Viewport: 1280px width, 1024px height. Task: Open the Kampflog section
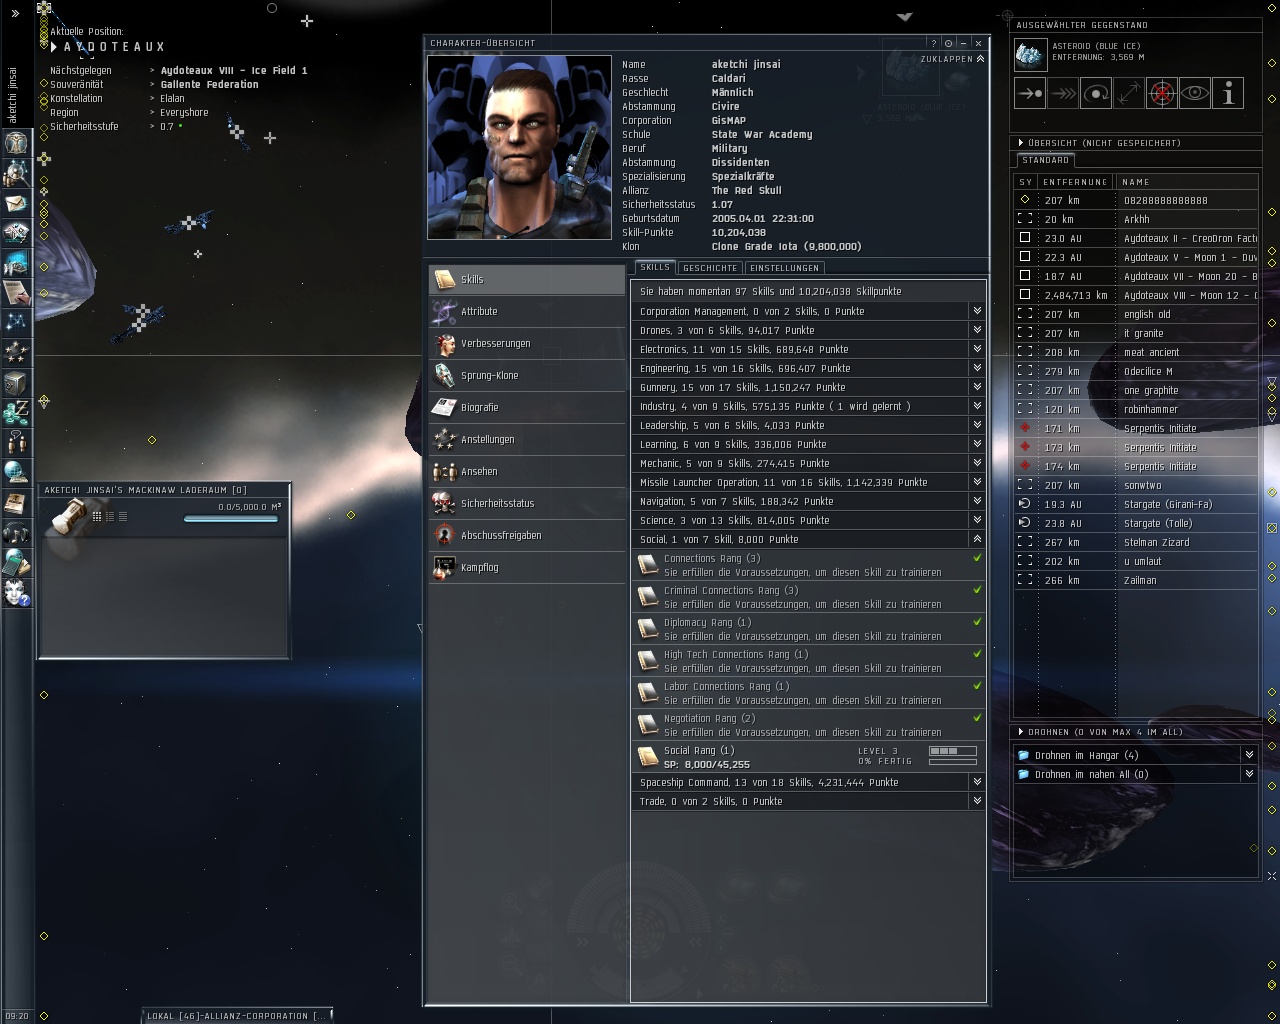point(527,567)
